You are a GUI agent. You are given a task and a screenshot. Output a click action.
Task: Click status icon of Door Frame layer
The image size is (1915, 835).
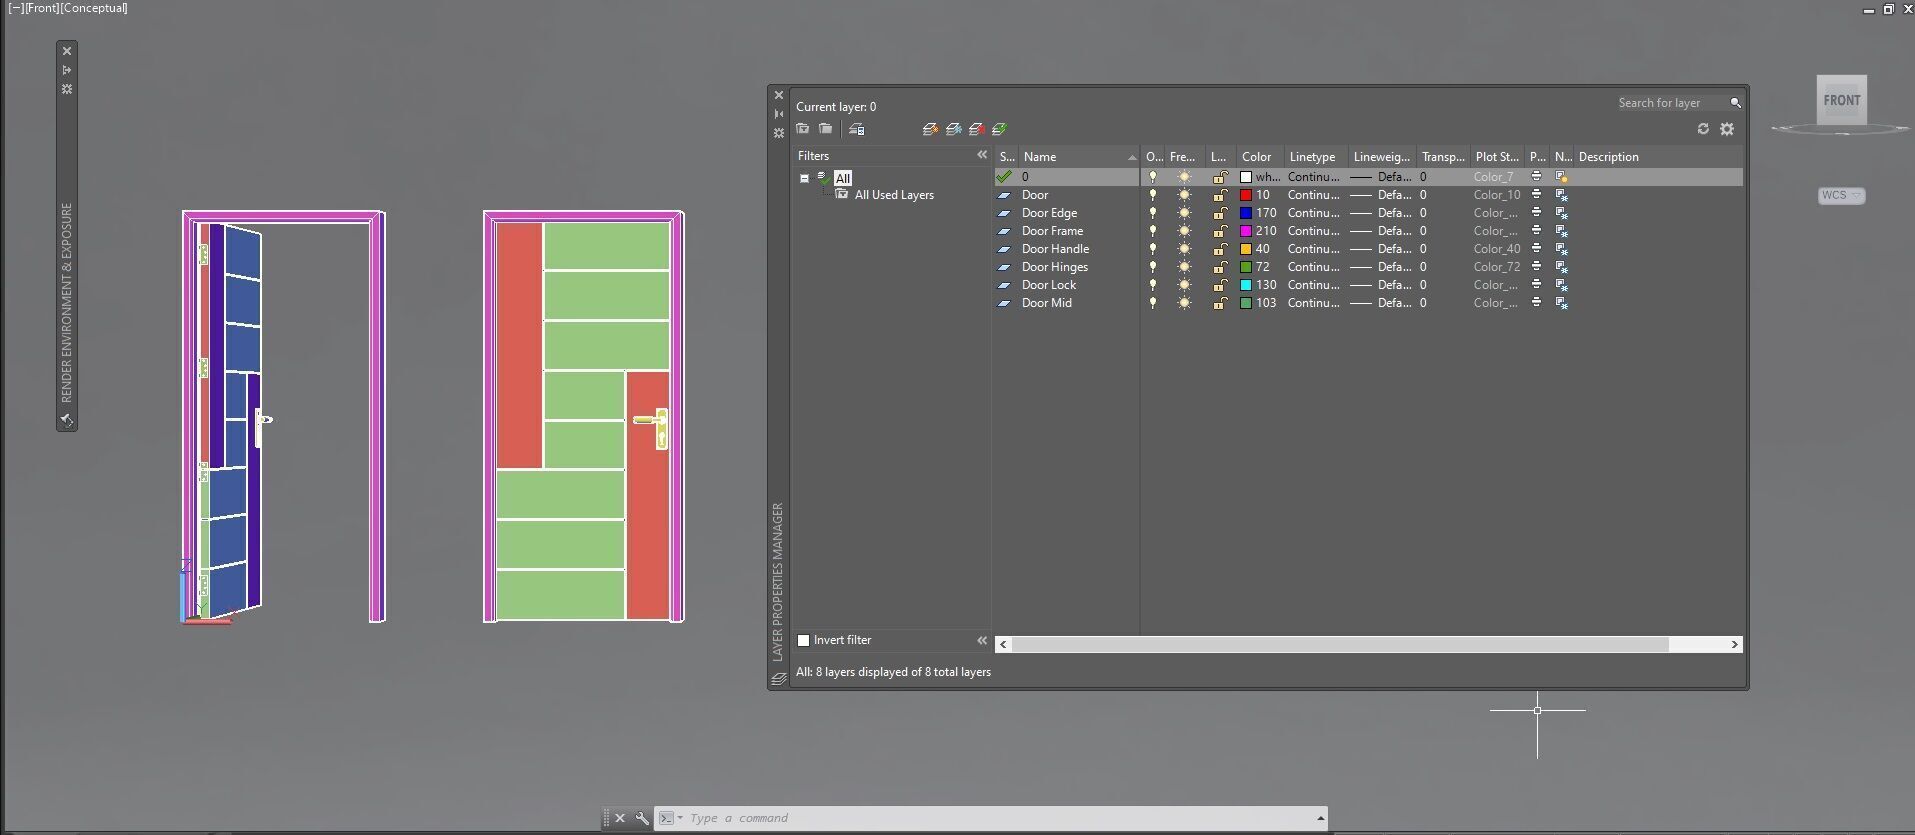(1004, 231)
